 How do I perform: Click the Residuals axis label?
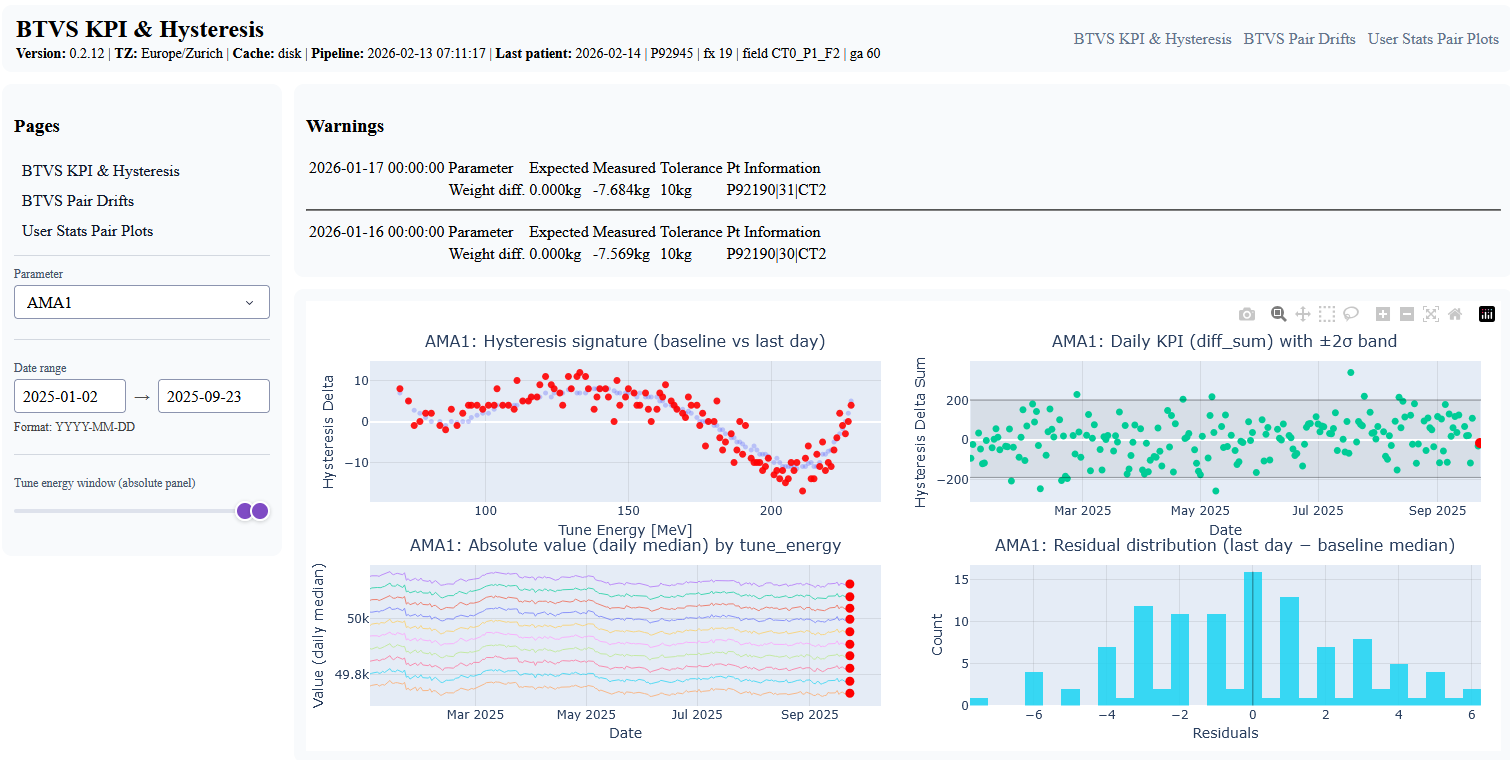click(1225, 733)
